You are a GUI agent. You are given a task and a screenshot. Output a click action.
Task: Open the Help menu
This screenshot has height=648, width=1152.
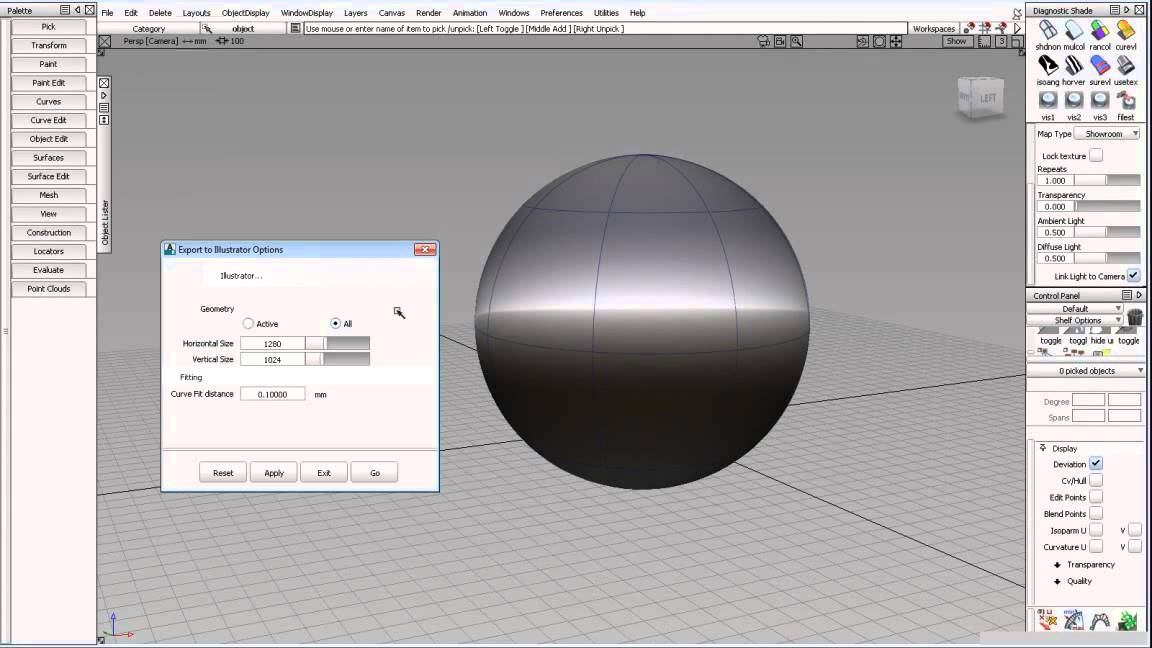(x=638, y=12)
